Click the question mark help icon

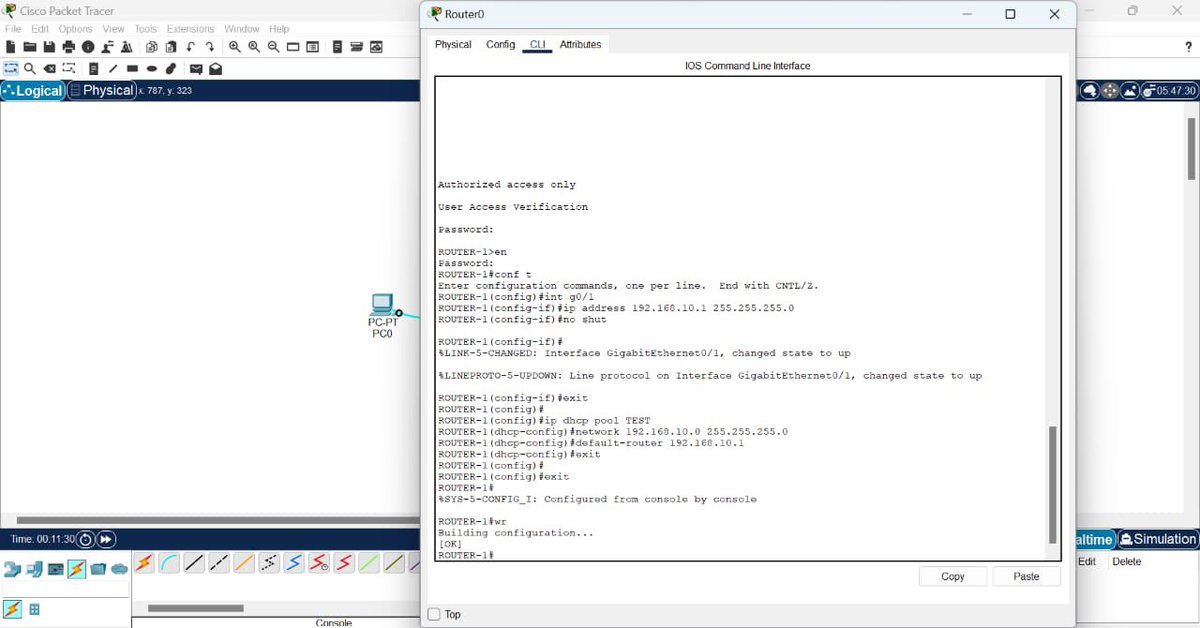(x=1188, y=47)
